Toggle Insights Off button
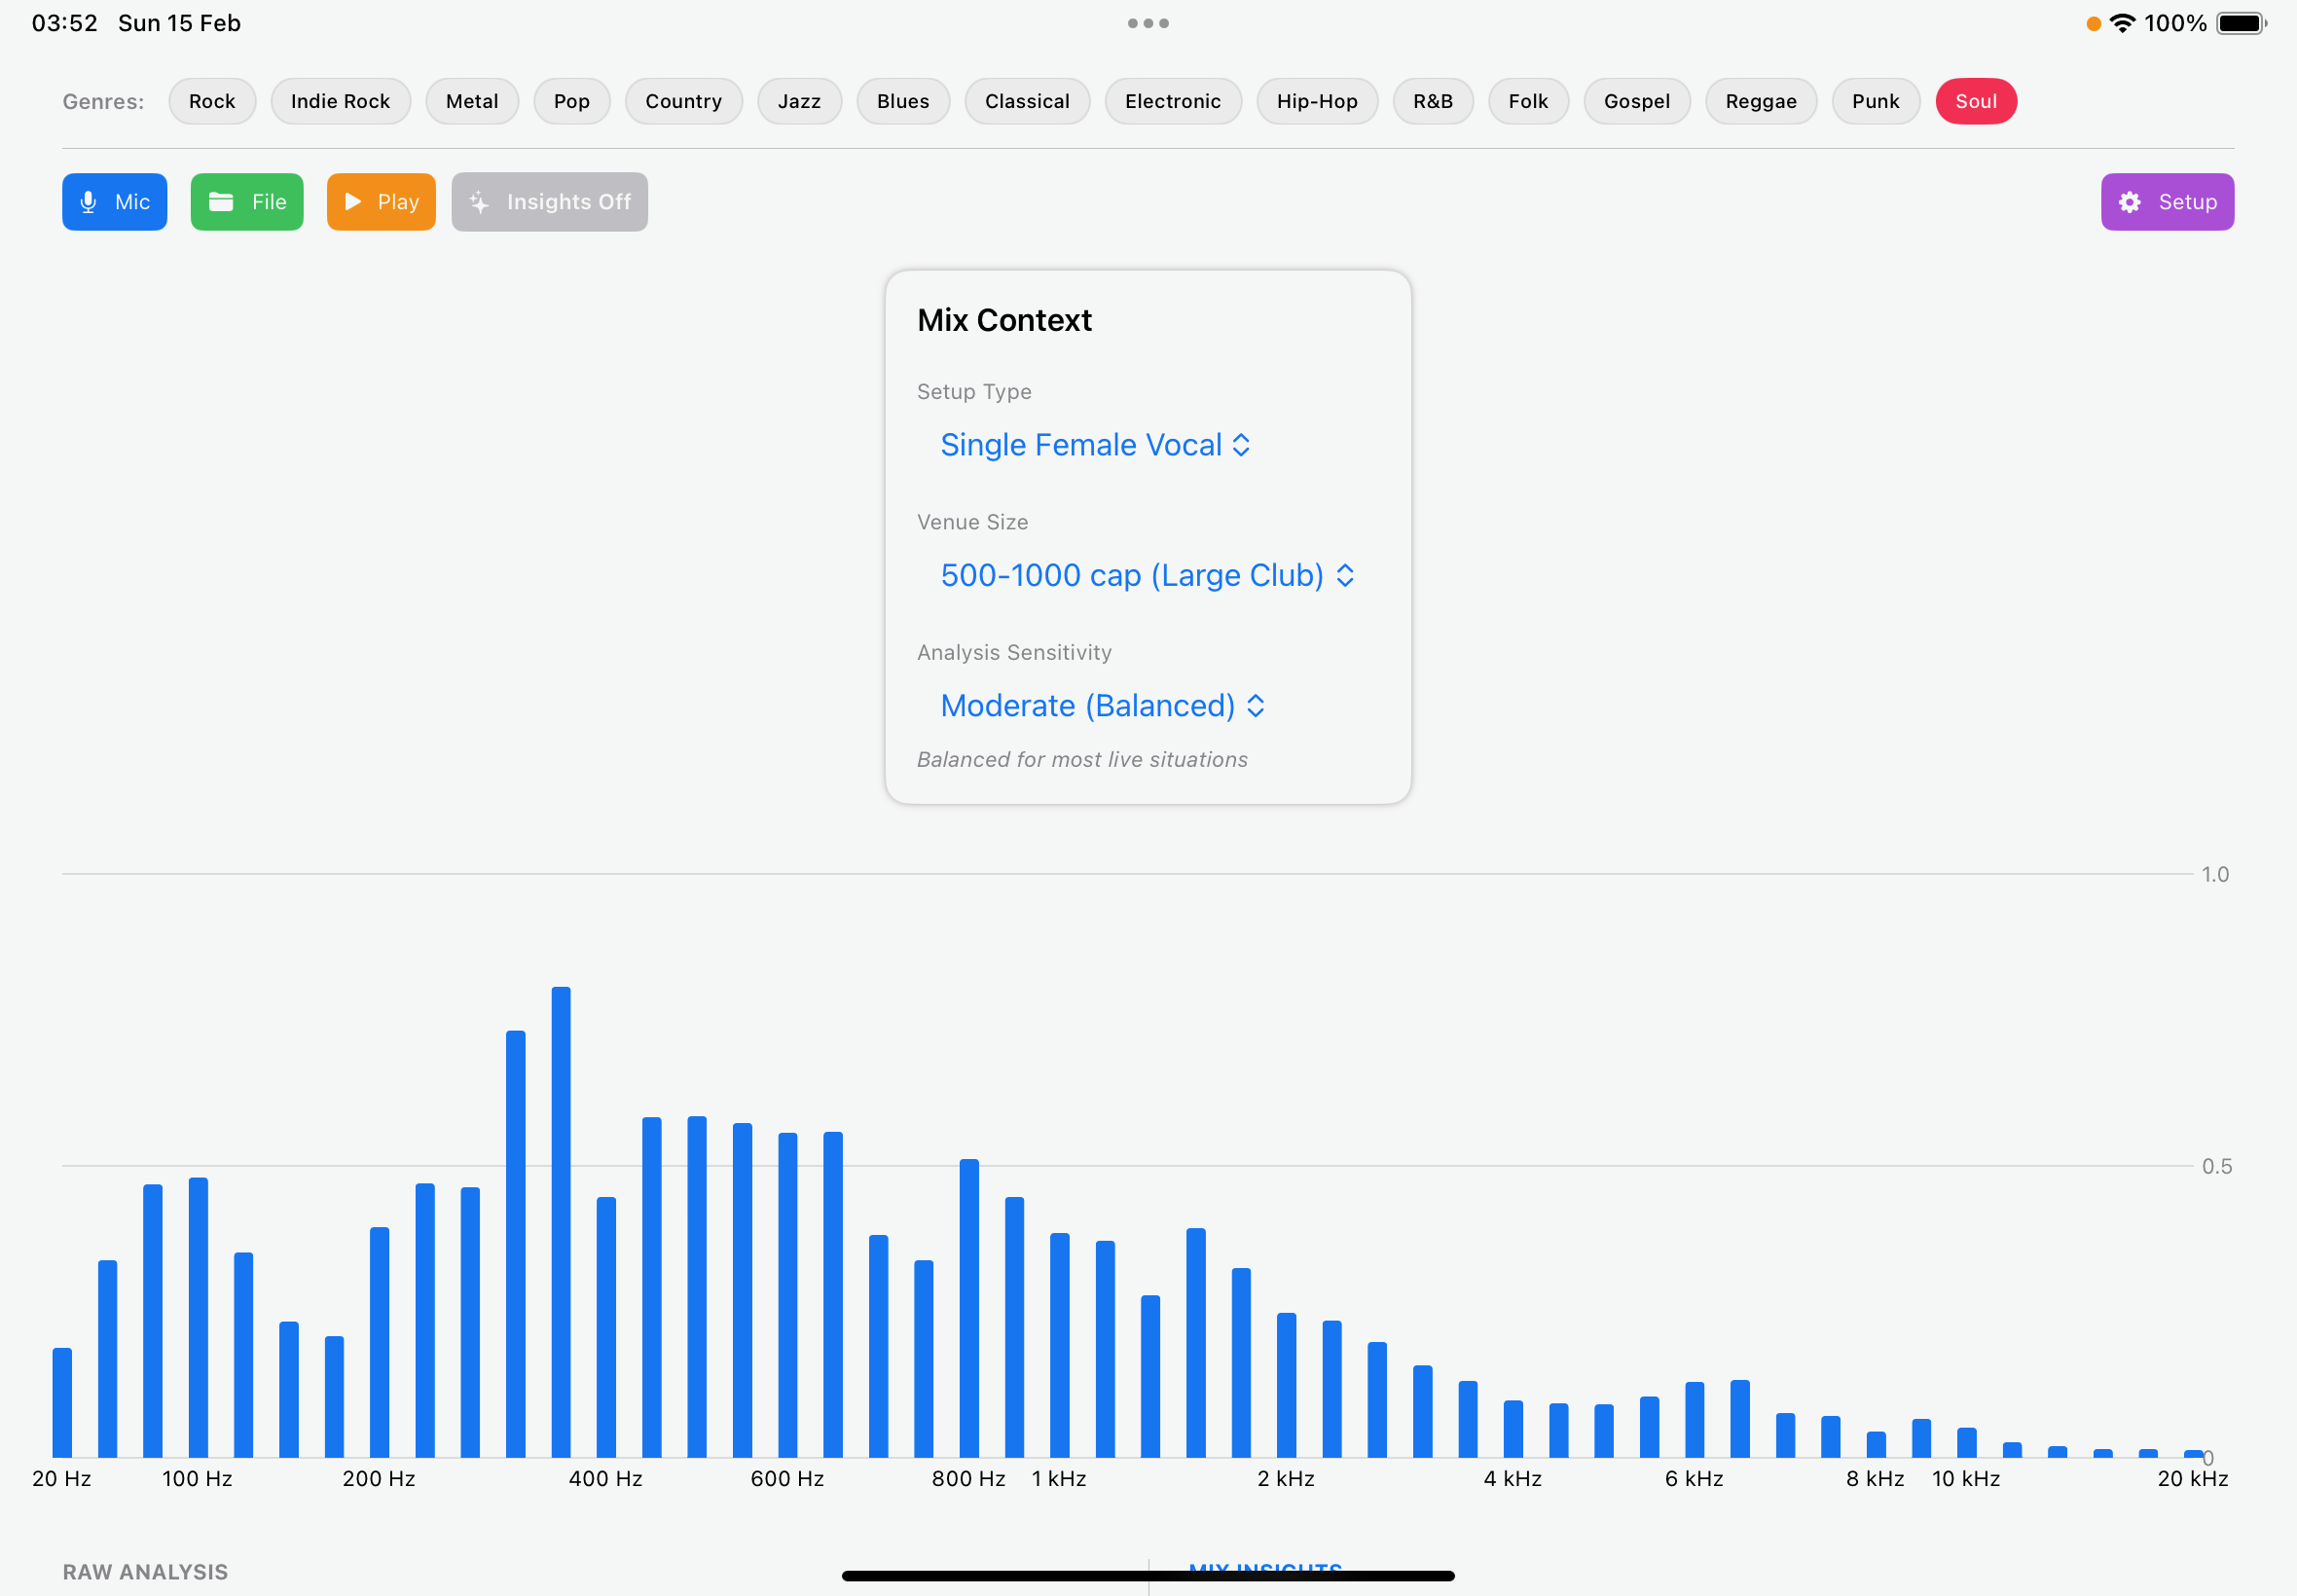The height and width of the screenshot is (1596, 2297). pos(549,202)
